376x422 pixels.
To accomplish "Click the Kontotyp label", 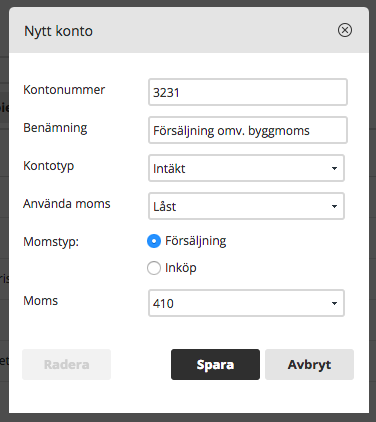I will coord(49,166).
